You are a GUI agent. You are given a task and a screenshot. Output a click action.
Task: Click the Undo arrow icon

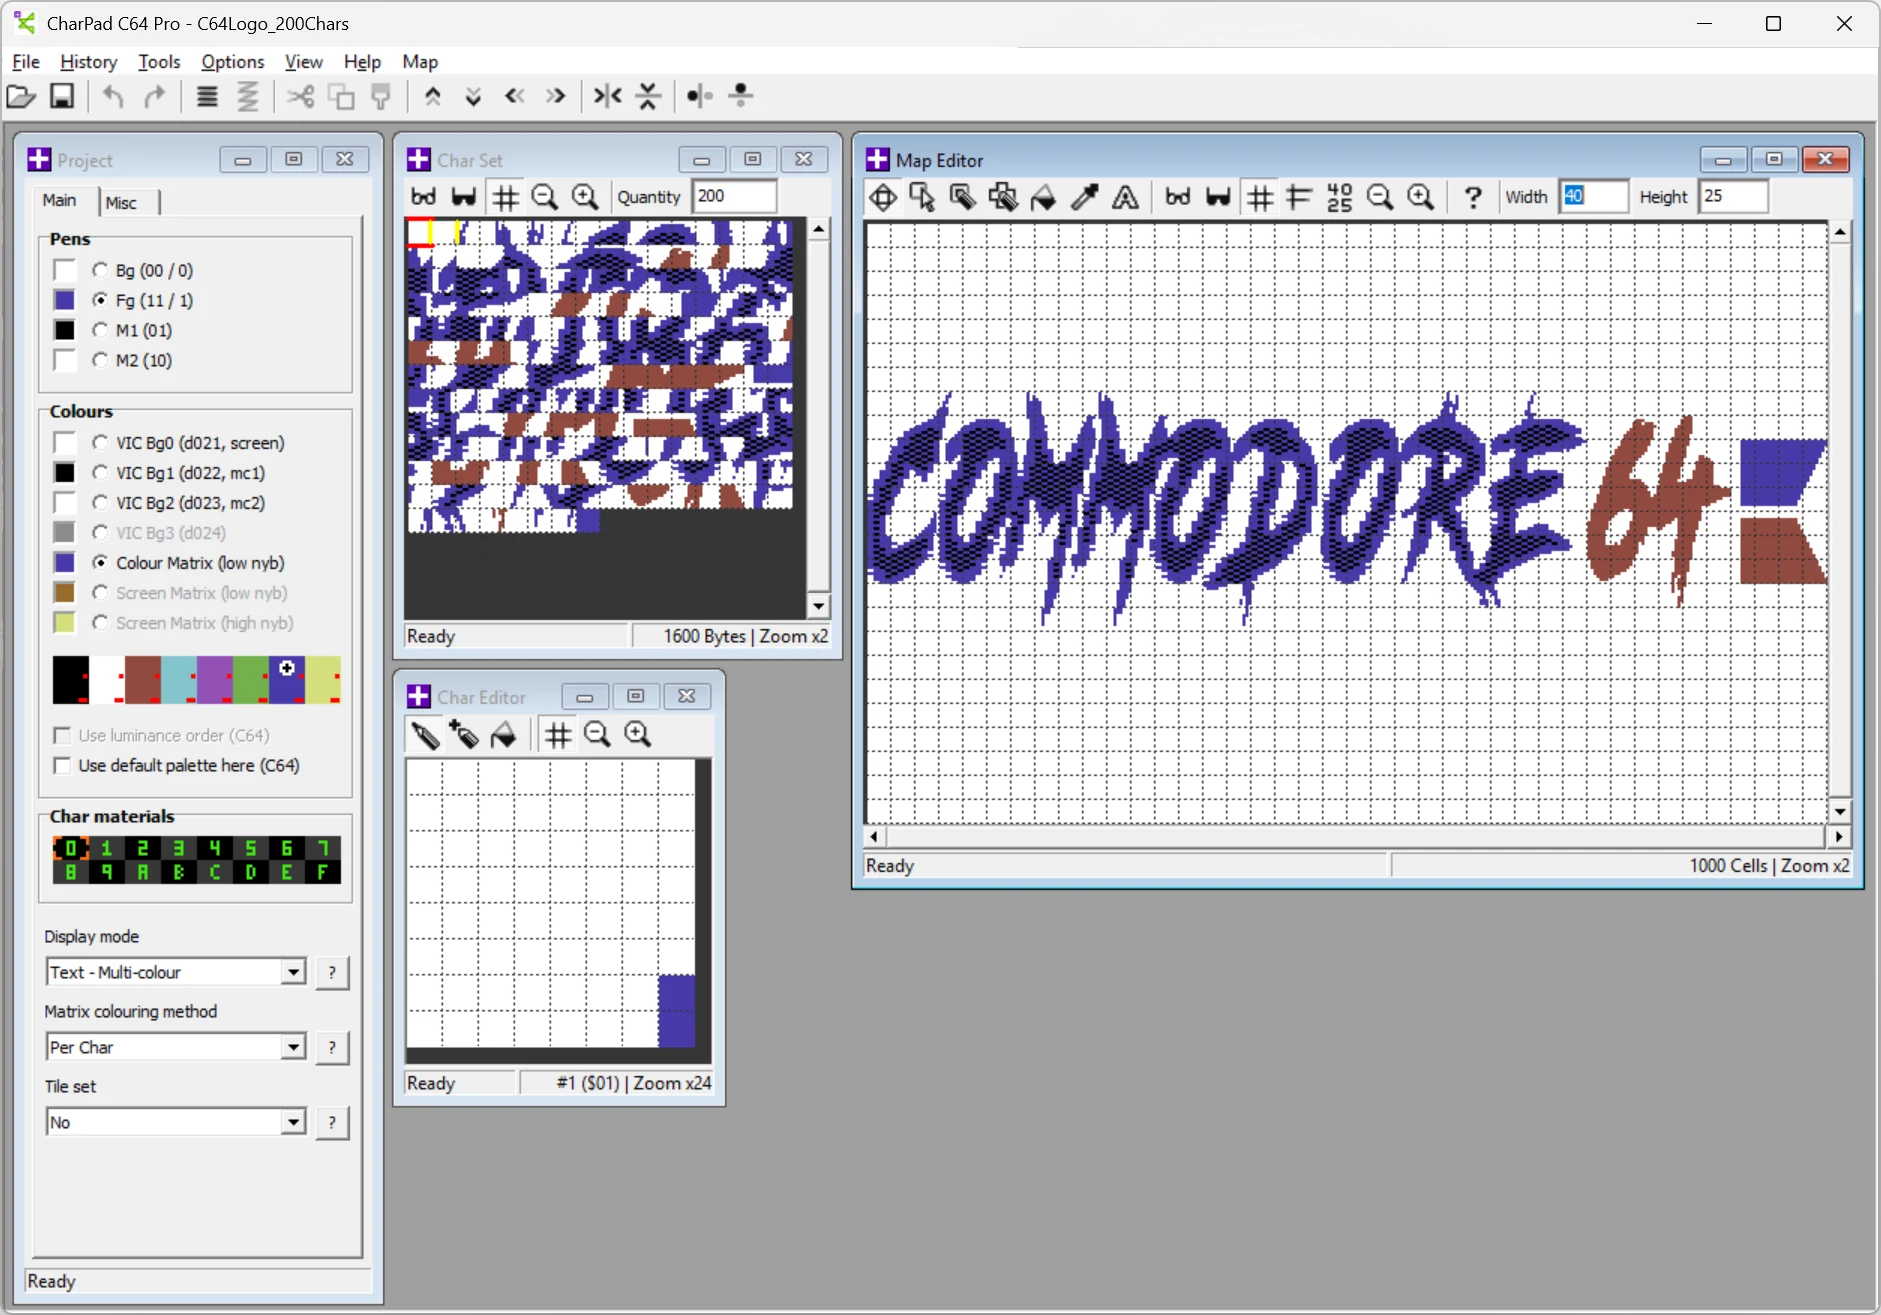(113, 96)
